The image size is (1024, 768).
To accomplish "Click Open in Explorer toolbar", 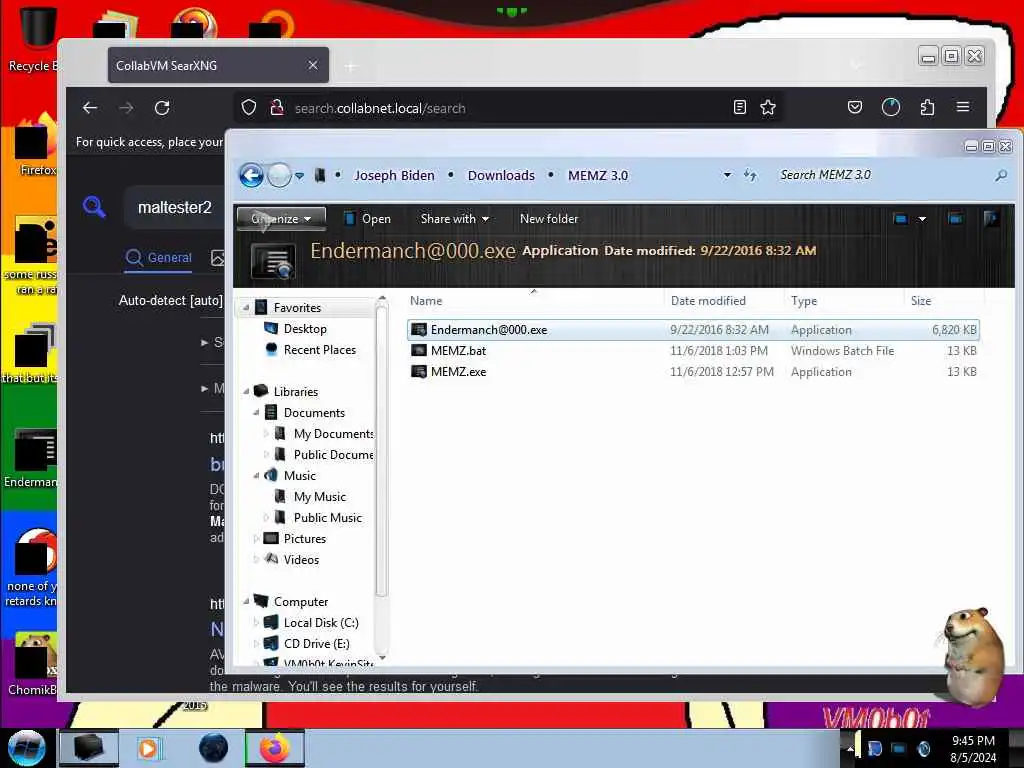I will coord(367,219).
